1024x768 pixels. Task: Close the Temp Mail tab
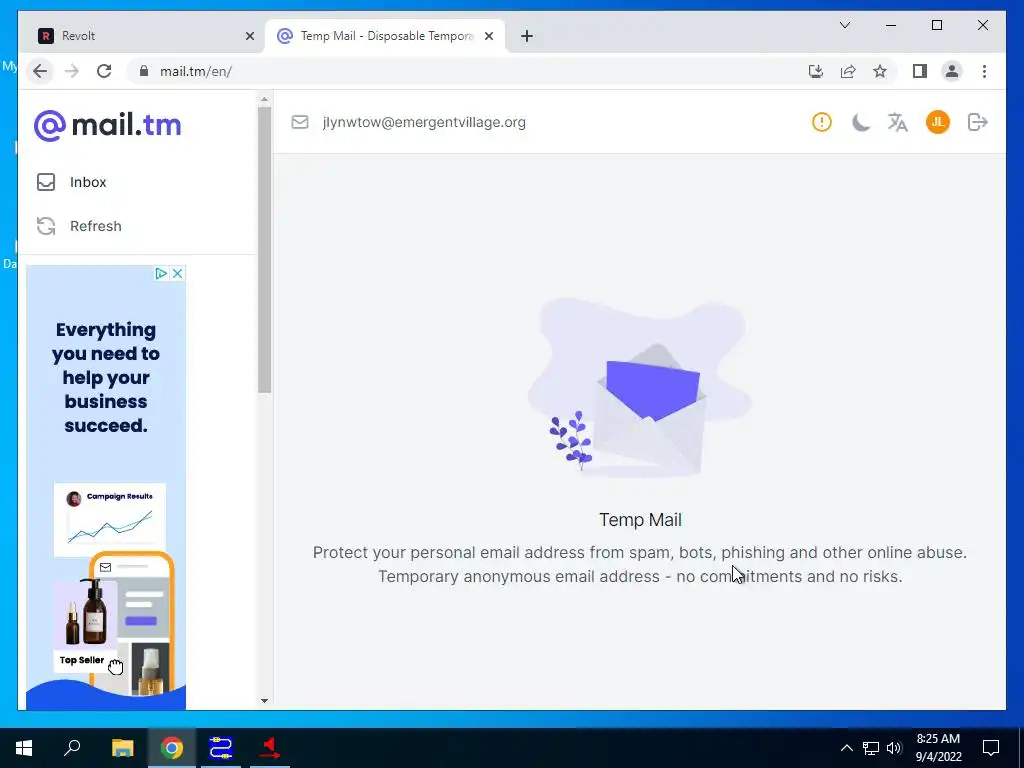[488, 36]
